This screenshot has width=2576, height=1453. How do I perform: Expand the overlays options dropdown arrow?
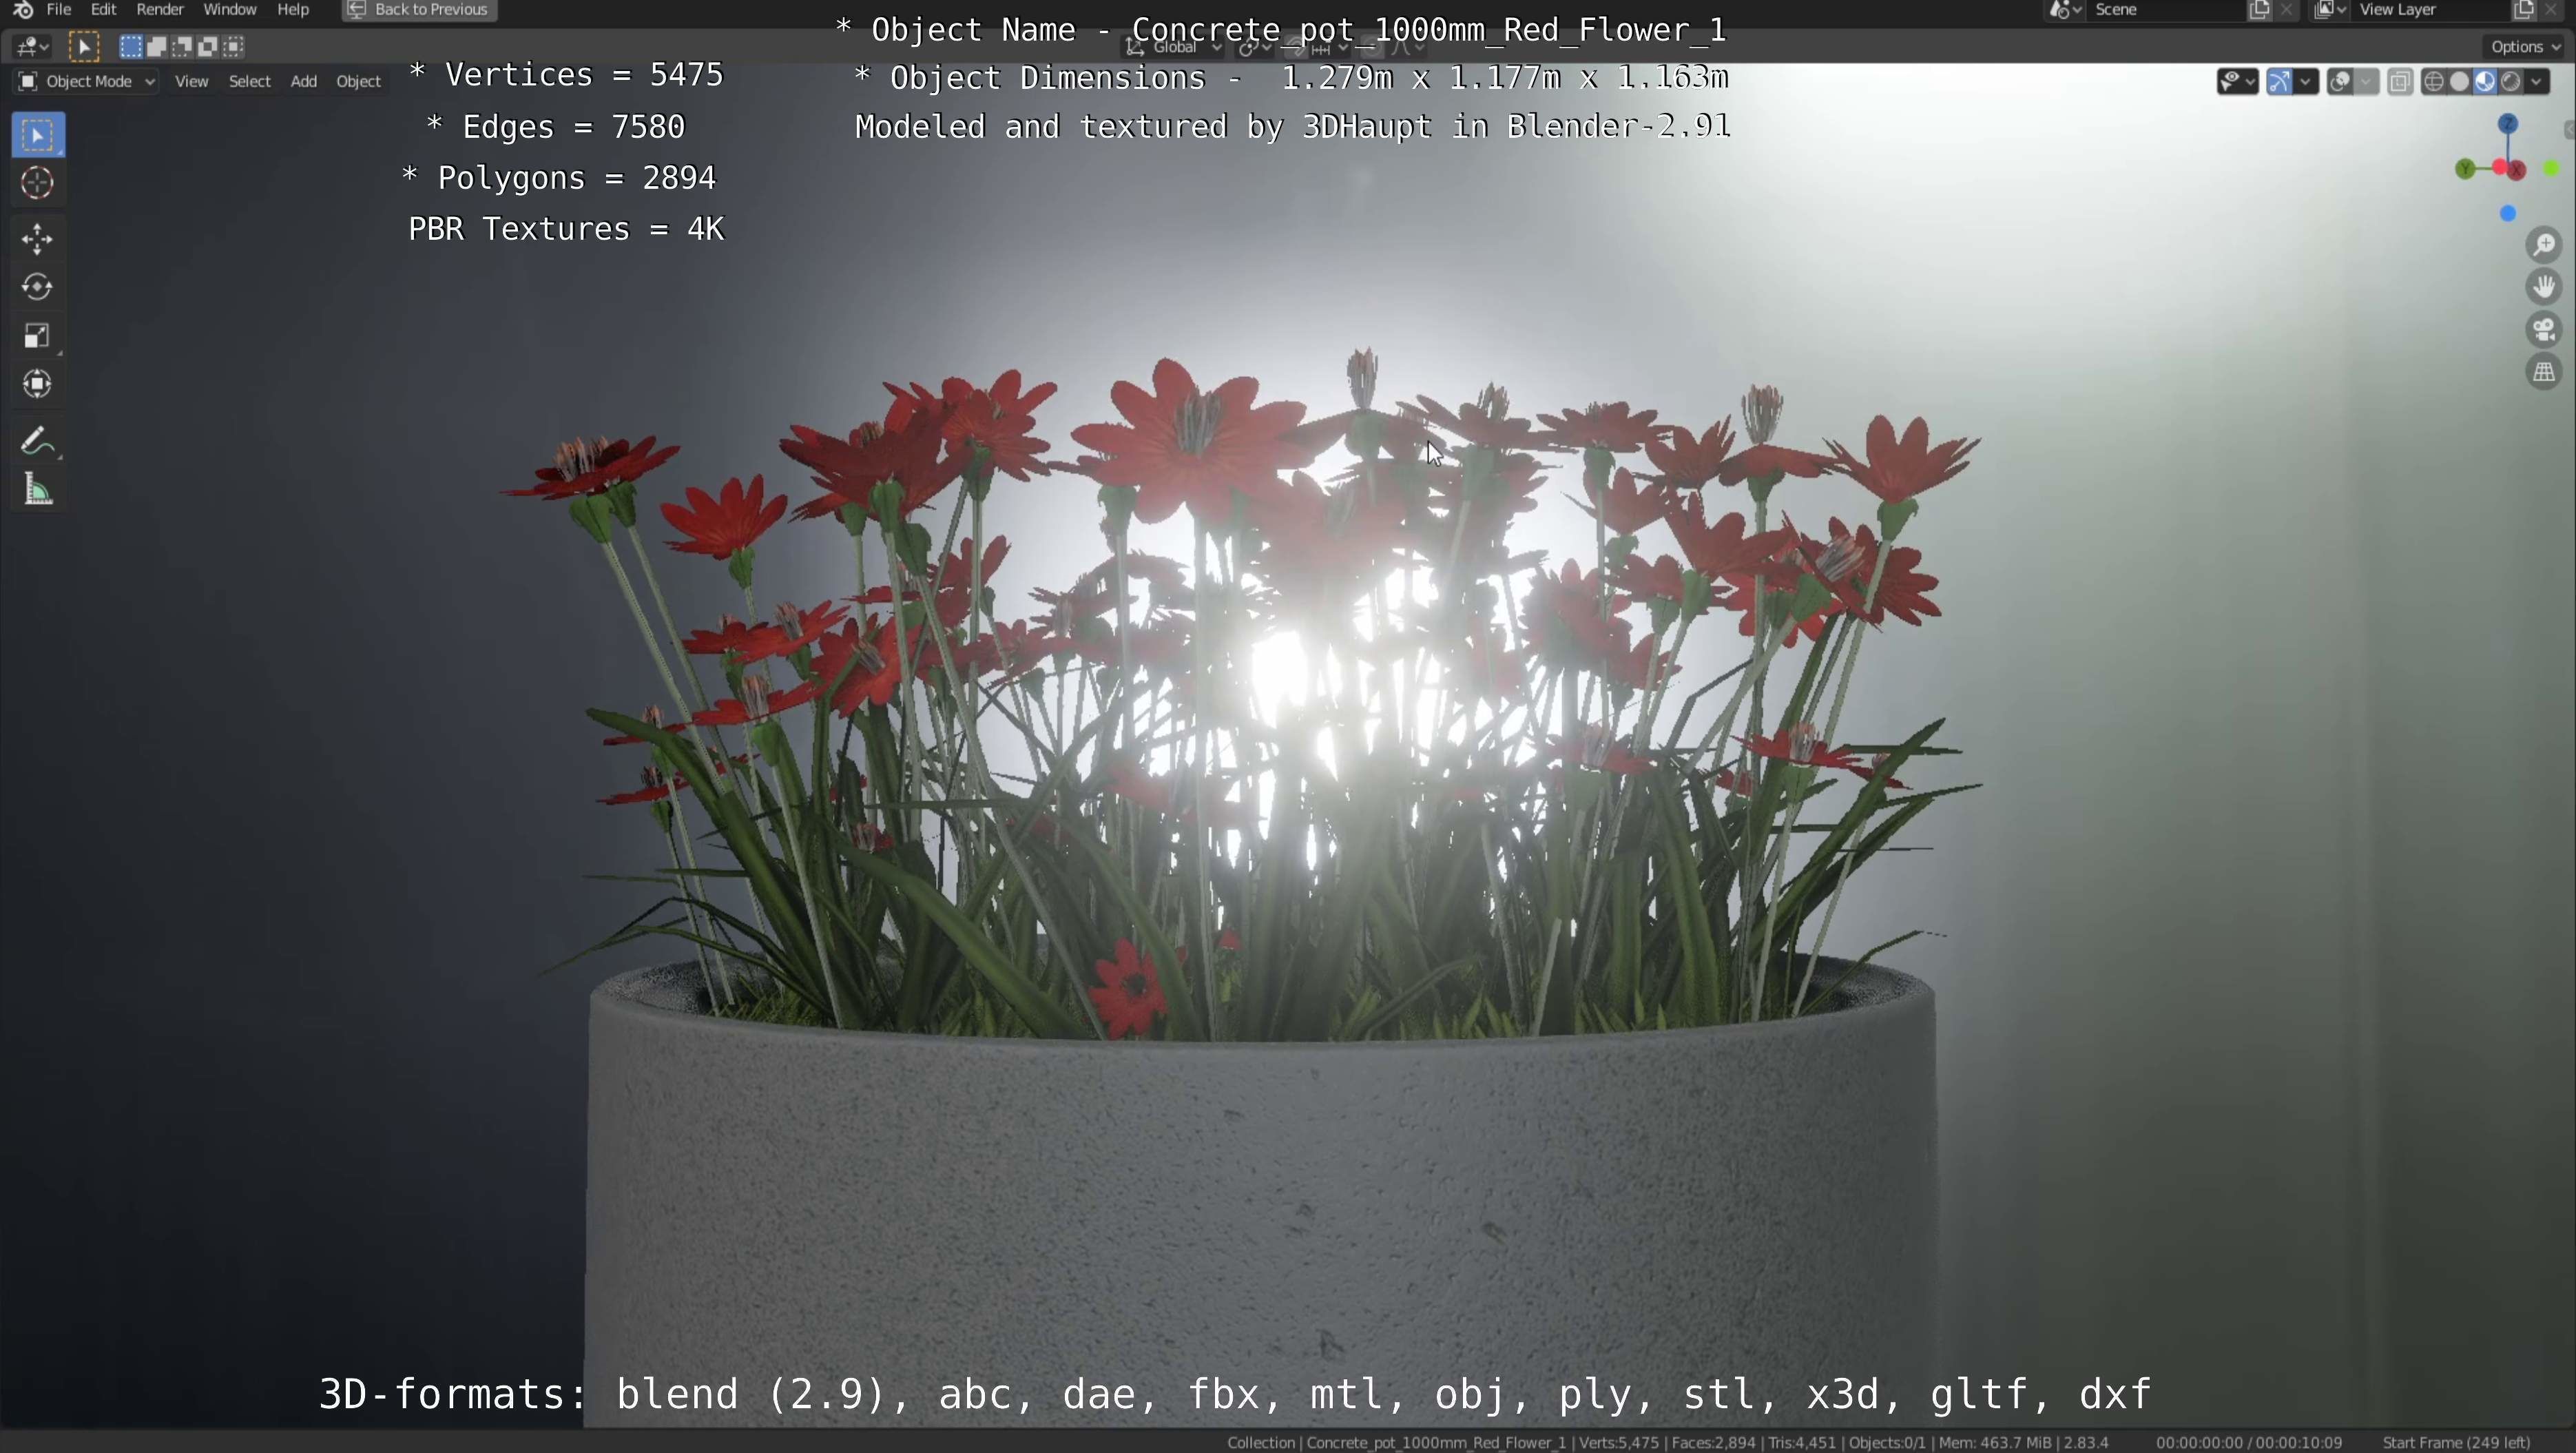click(x=2367, y=82)
